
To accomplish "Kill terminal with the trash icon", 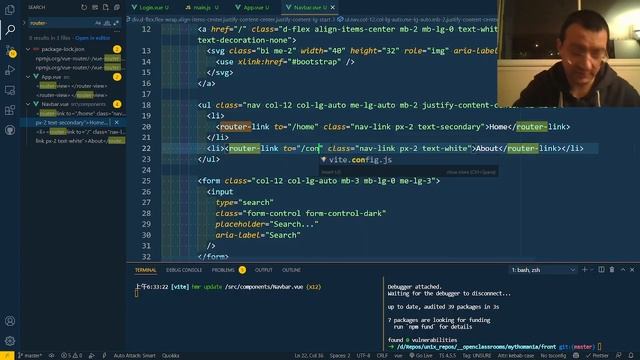I will [612, 270].
